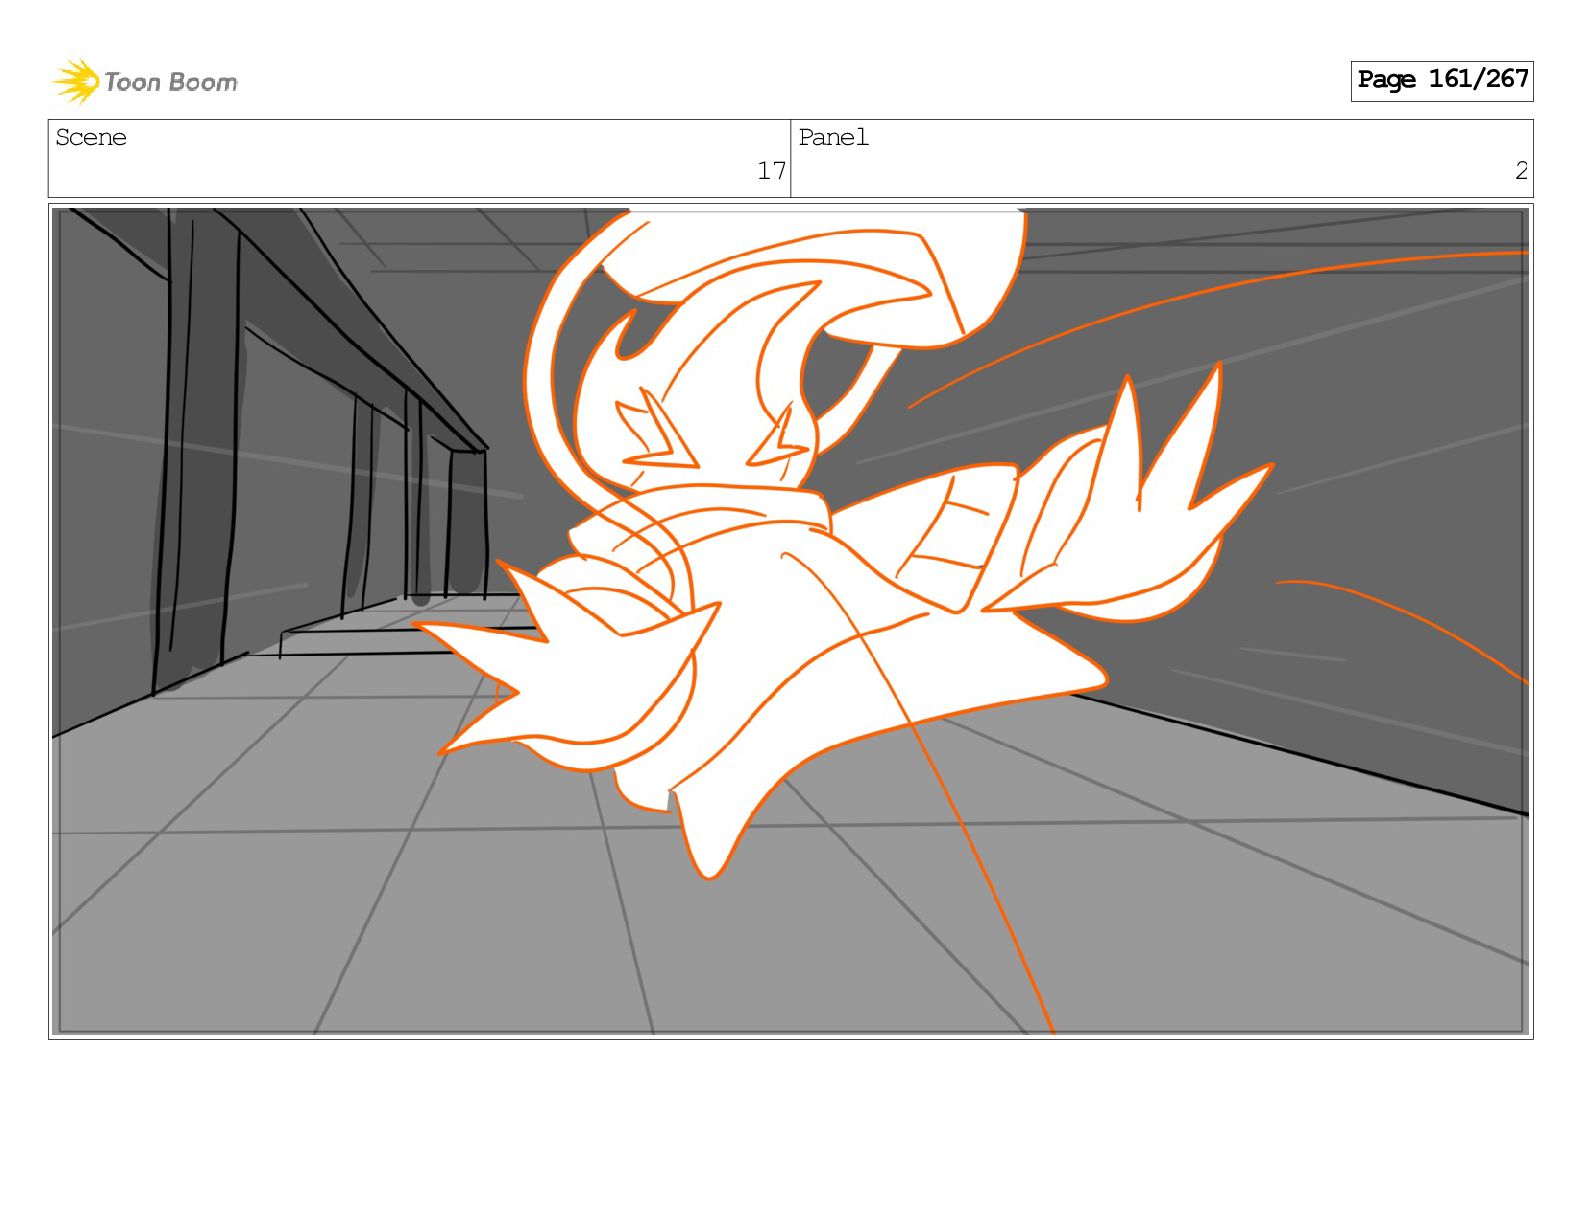Click the 'Page 161/267' page indicator
Viewport: 1584px width, 1224px height.
click(x=1442, y=80)
